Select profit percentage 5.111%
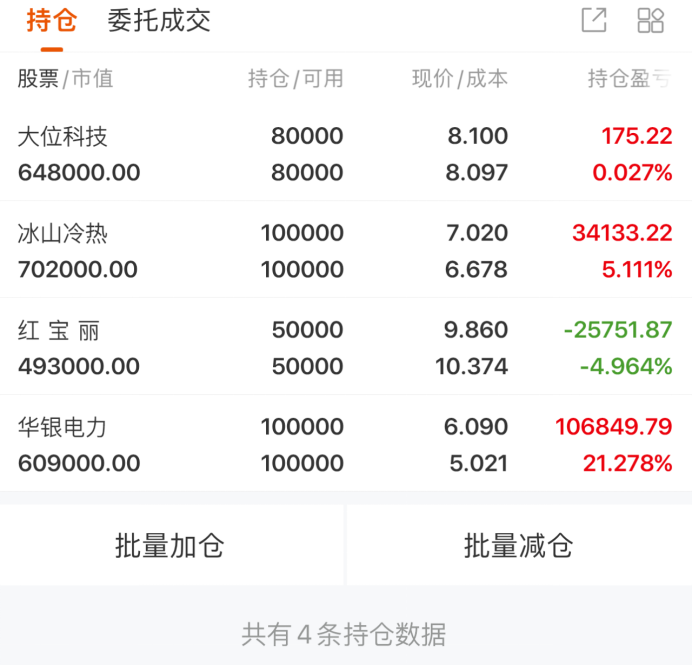This screenshot has width=693, height=666. point(637,270)
